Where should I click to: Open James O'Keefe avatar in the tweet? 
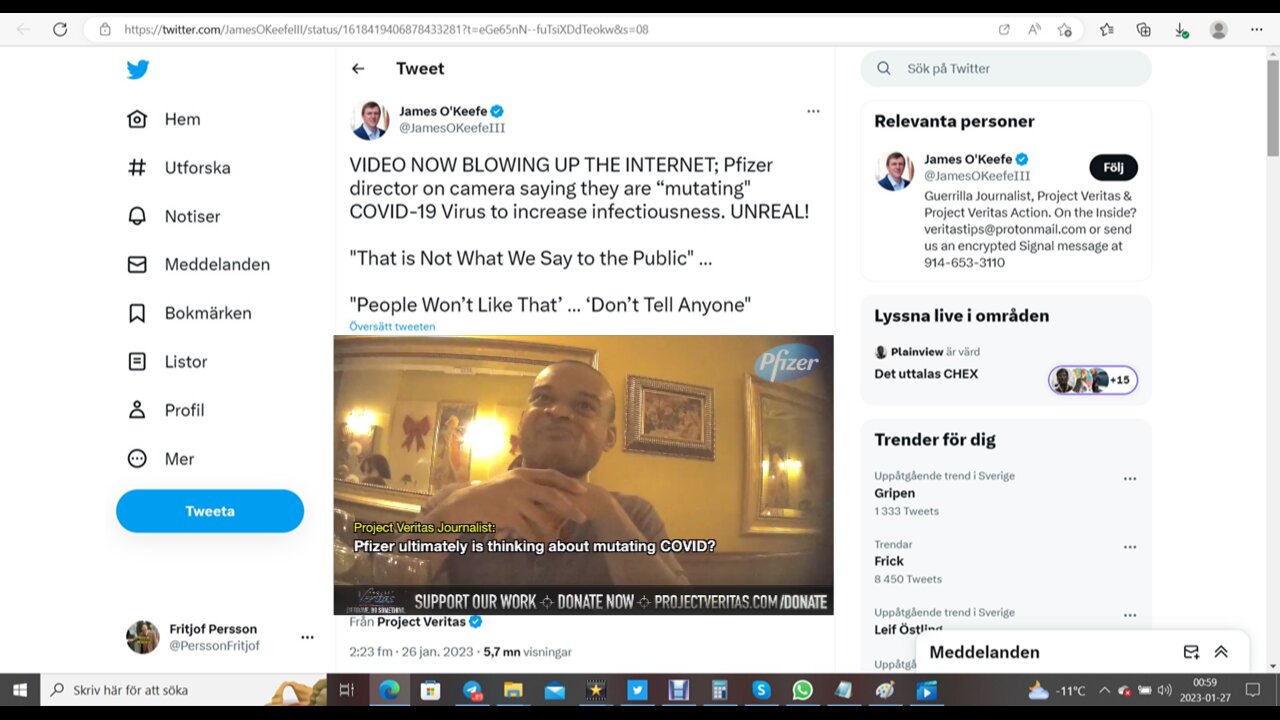pyautogui.click(x=370, y=120)
